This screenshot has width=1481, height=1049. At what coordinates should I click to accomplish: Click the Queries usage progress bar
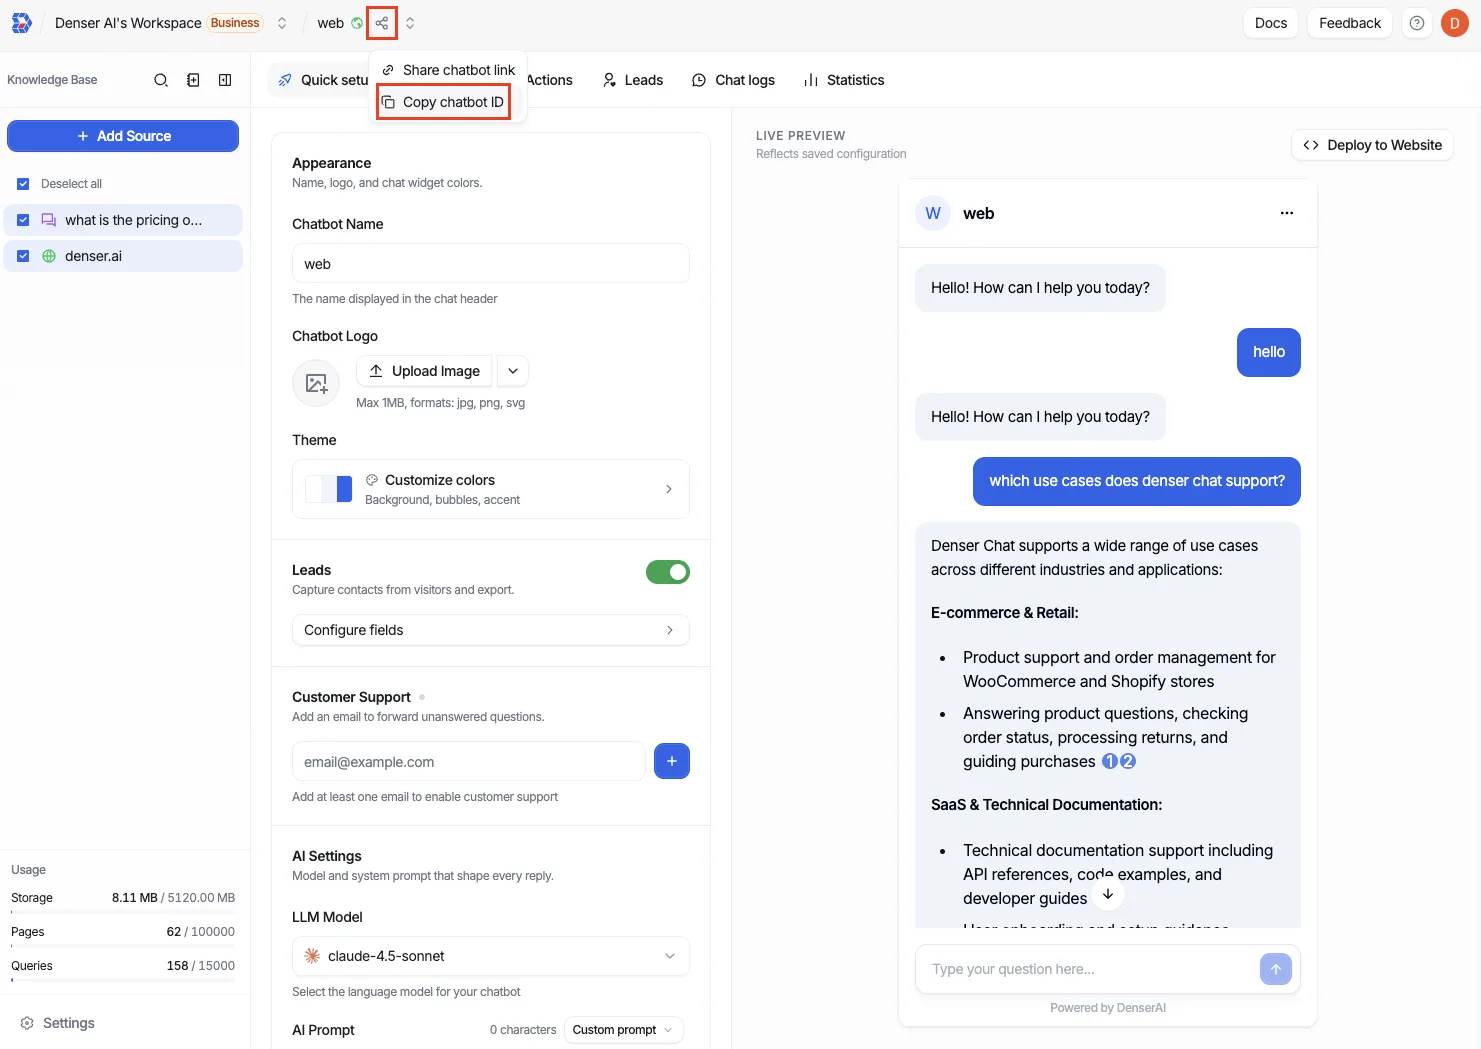(x=123, y=981)
